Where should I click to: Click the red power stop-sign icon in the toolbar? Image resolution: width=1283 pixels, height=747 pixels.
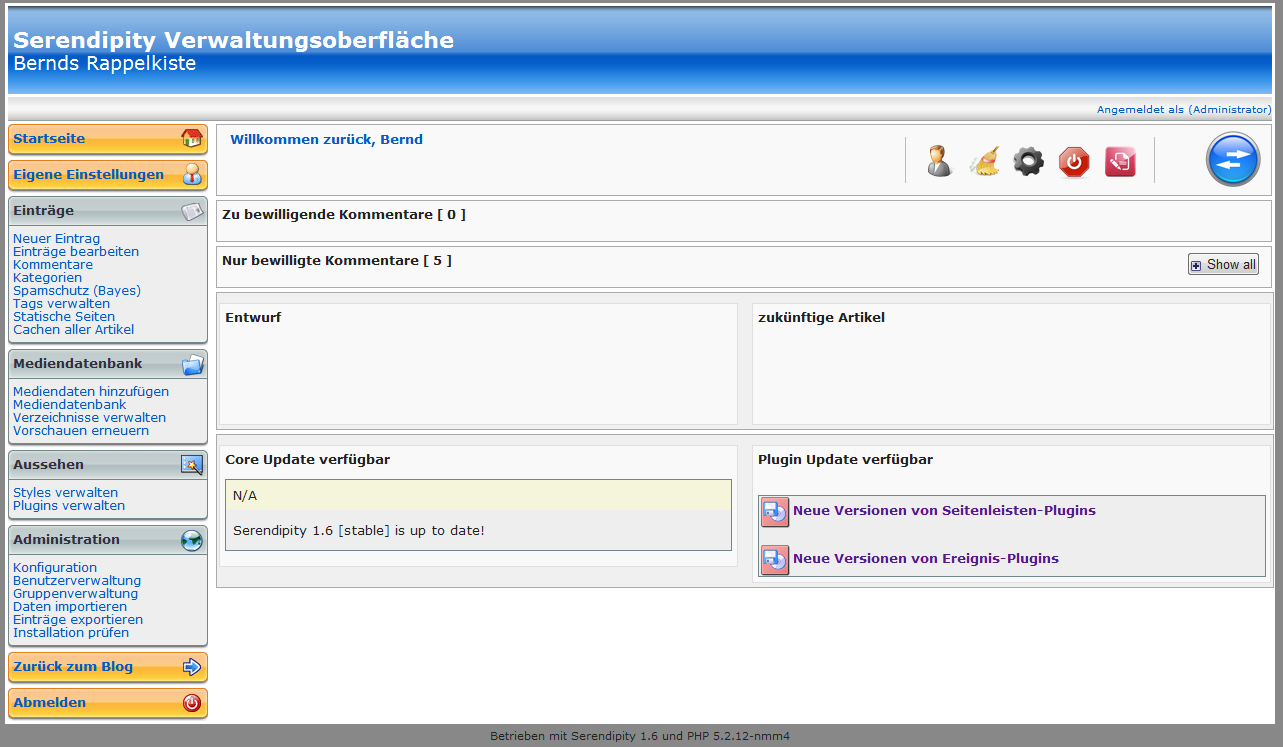point(1074,161)
